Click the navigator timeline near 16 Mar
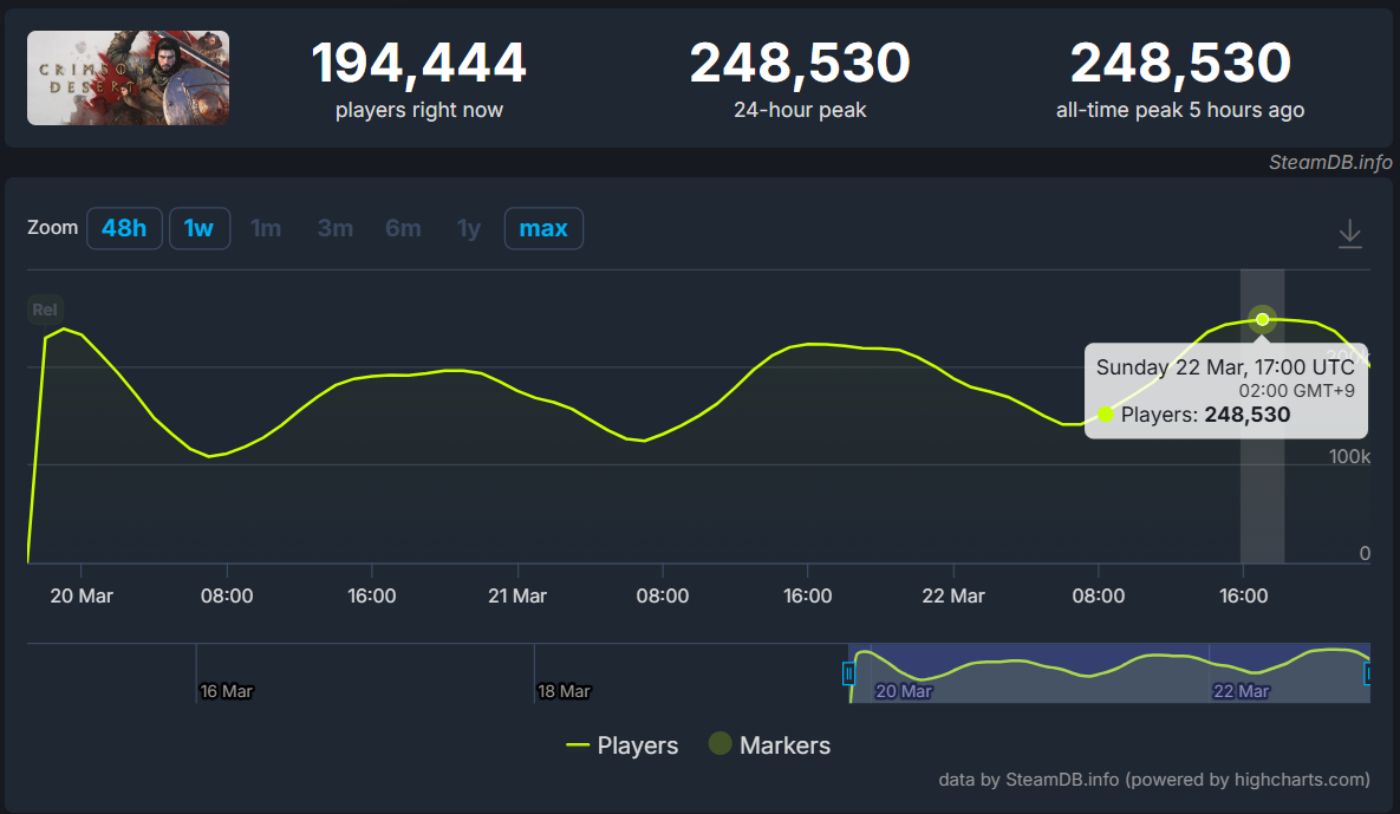Screen dimensions: 1400x814 tap(226, 690)
